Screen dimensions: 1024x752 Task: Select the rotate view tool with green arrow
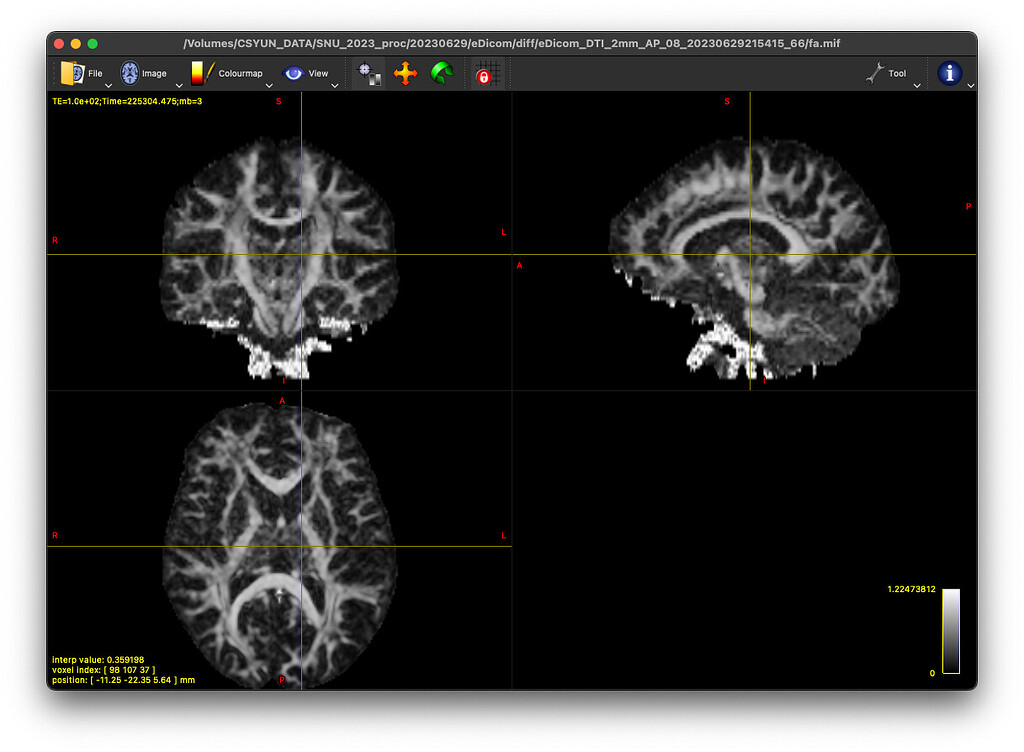pos(441,72)
